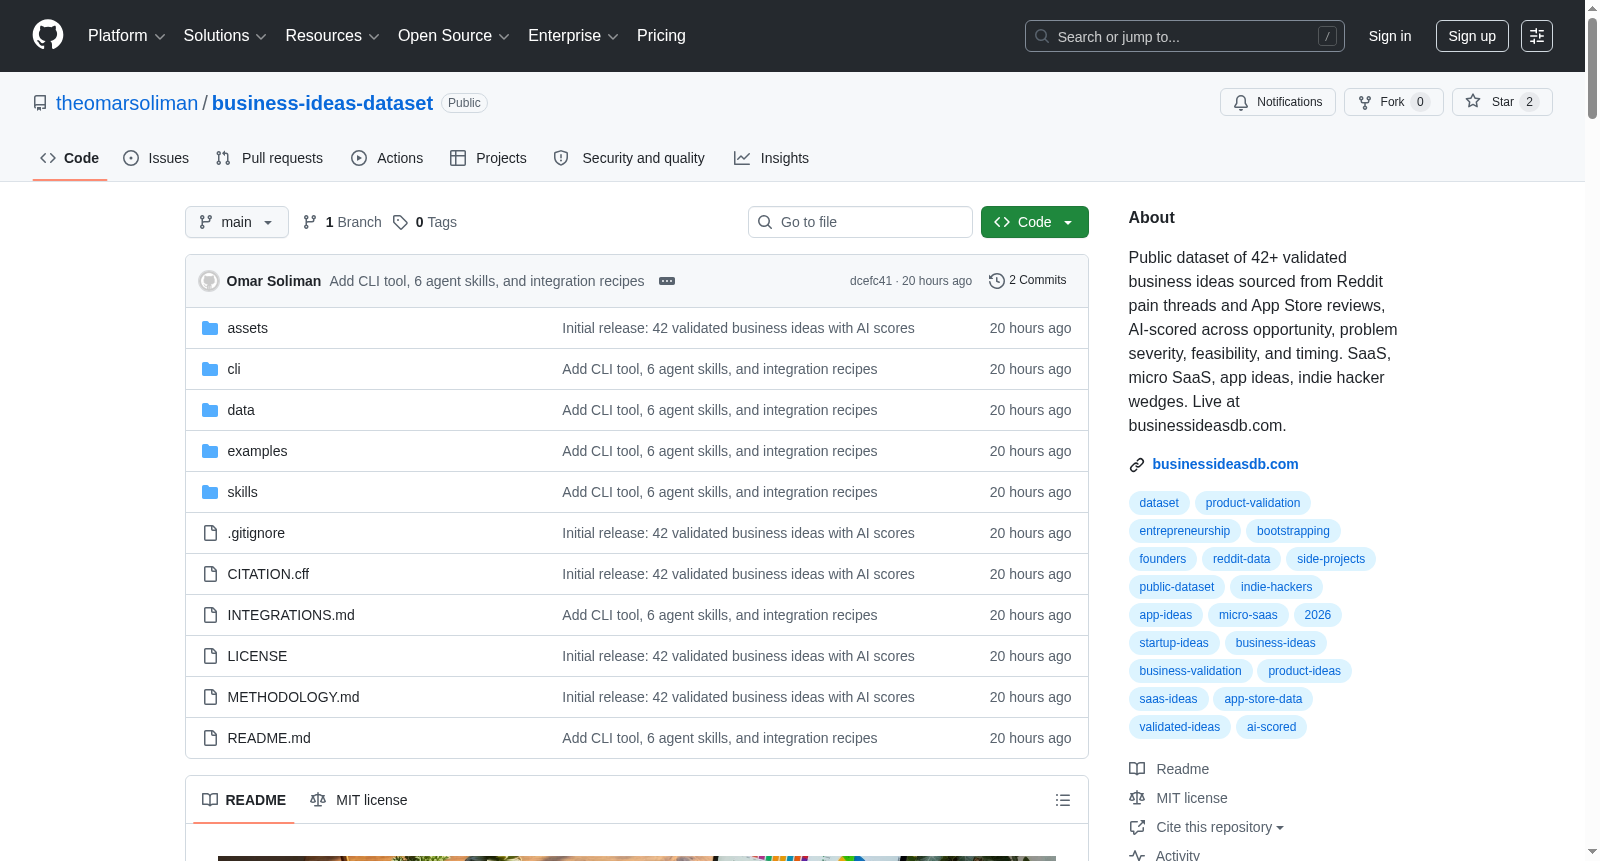Open Notifications bell button
Viewport: 1600px width, 861px height.
[x=1277, y=102]
